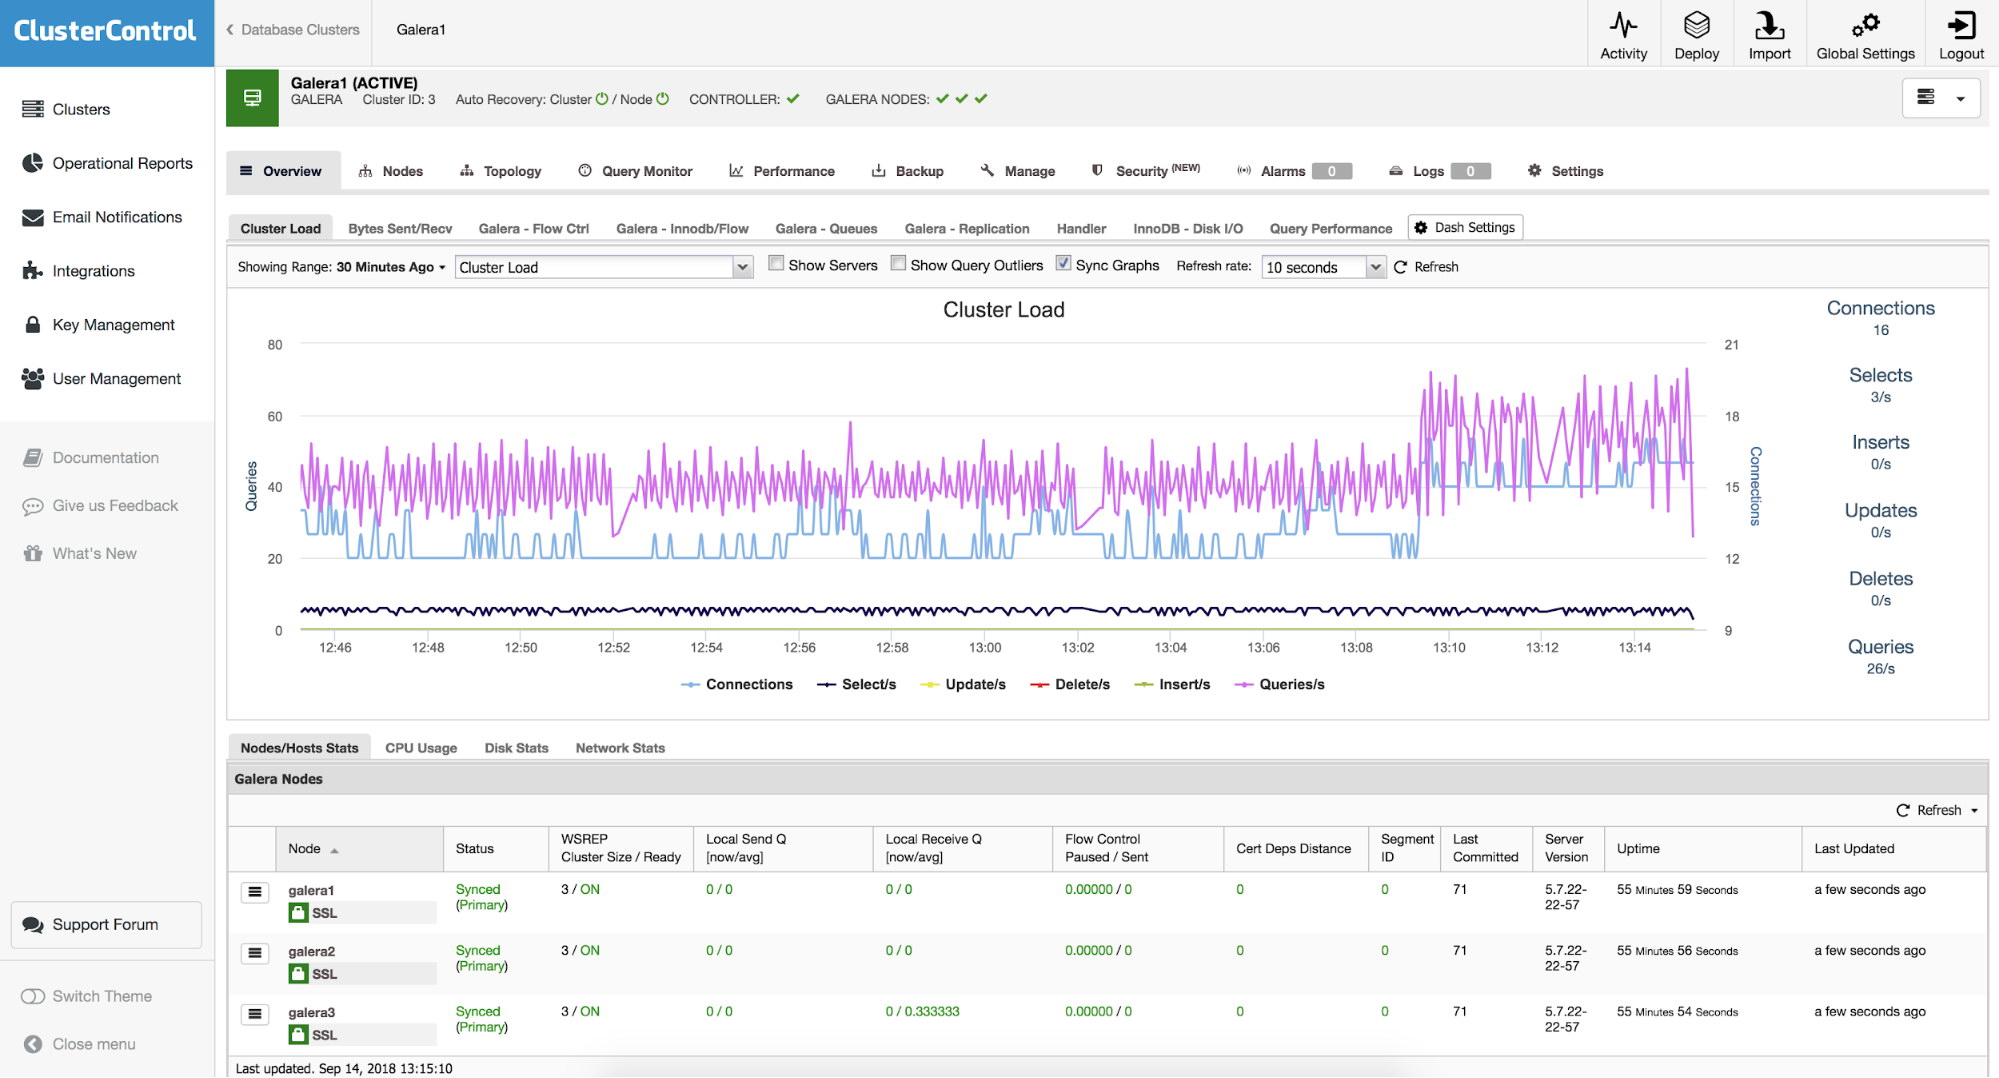This screenshot has height=1078, width=1999.
Task: Expand Galera Nodes Refresh dropdown arrow
Action: [x=1974, y=811]
